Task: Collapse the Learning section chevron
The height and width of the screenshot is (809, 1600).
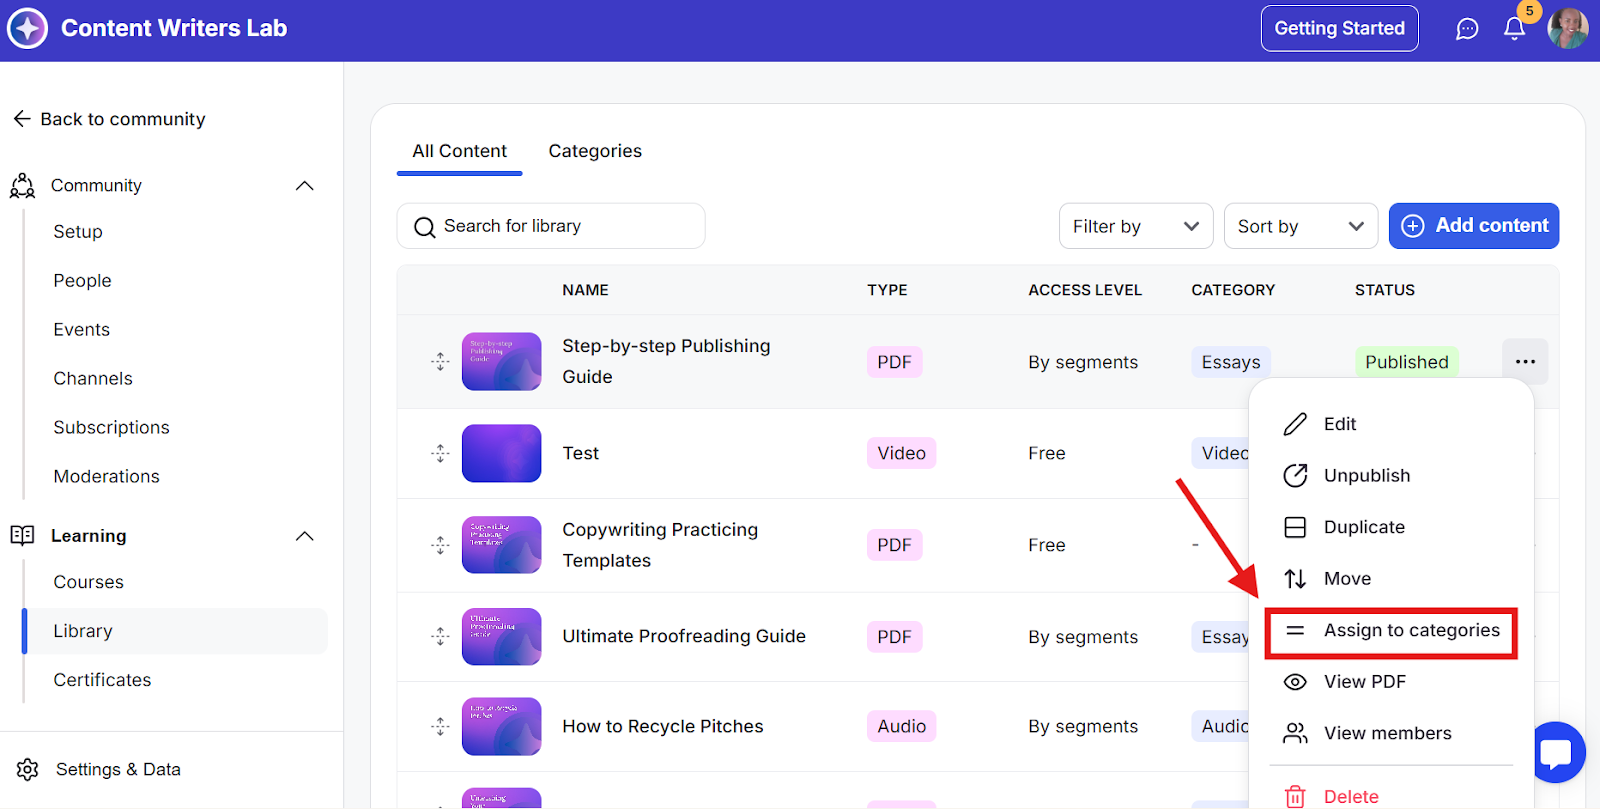Action: tap(305, 536)
